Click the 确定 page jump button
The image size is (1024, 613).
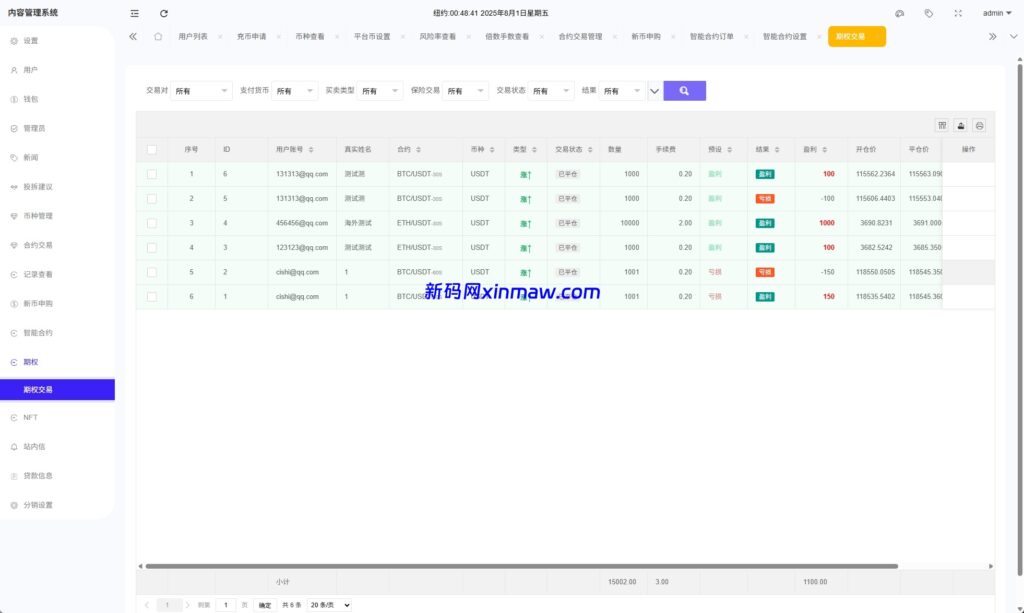pos(264,605)
